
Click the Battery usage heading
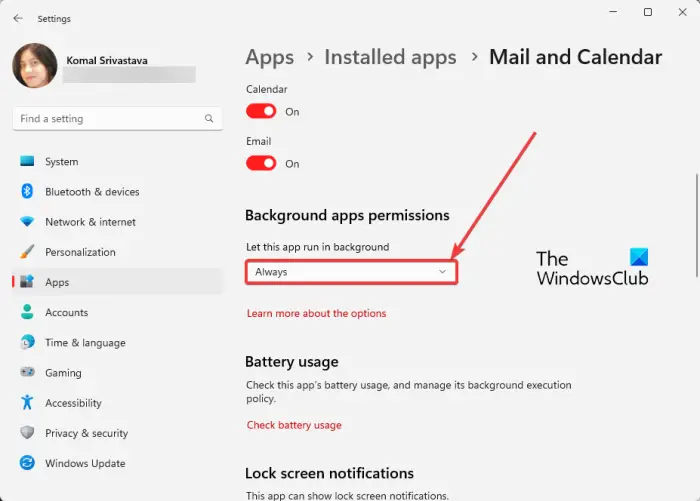(x=292, y=361)
